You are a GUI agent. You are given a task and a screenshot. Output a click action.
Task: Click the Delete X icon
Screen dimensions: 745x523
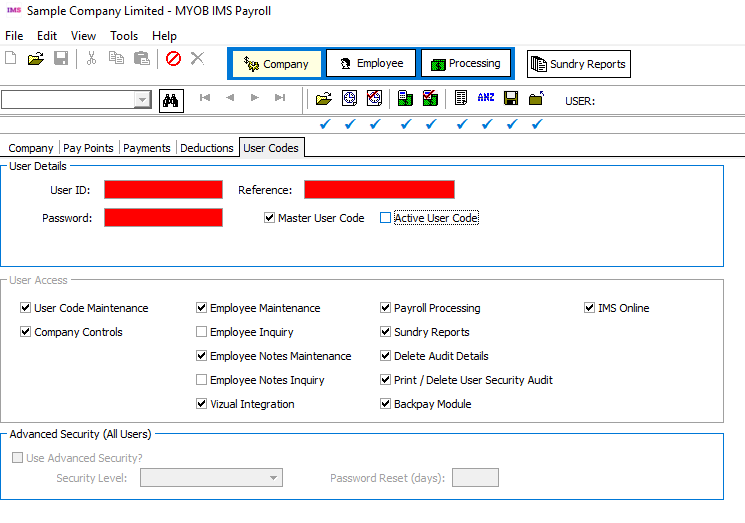point(197,58)
